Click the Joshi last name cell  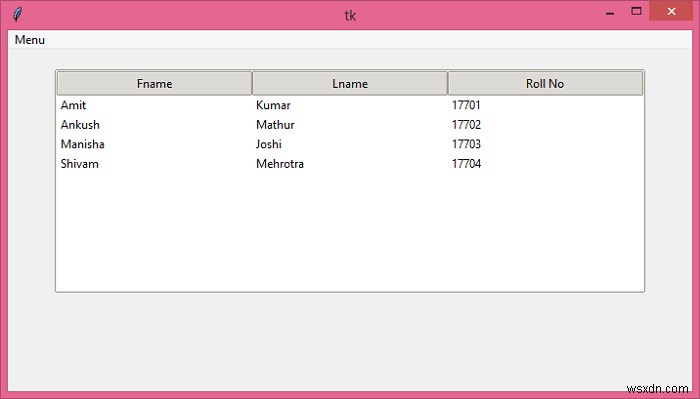coord(269,144)
